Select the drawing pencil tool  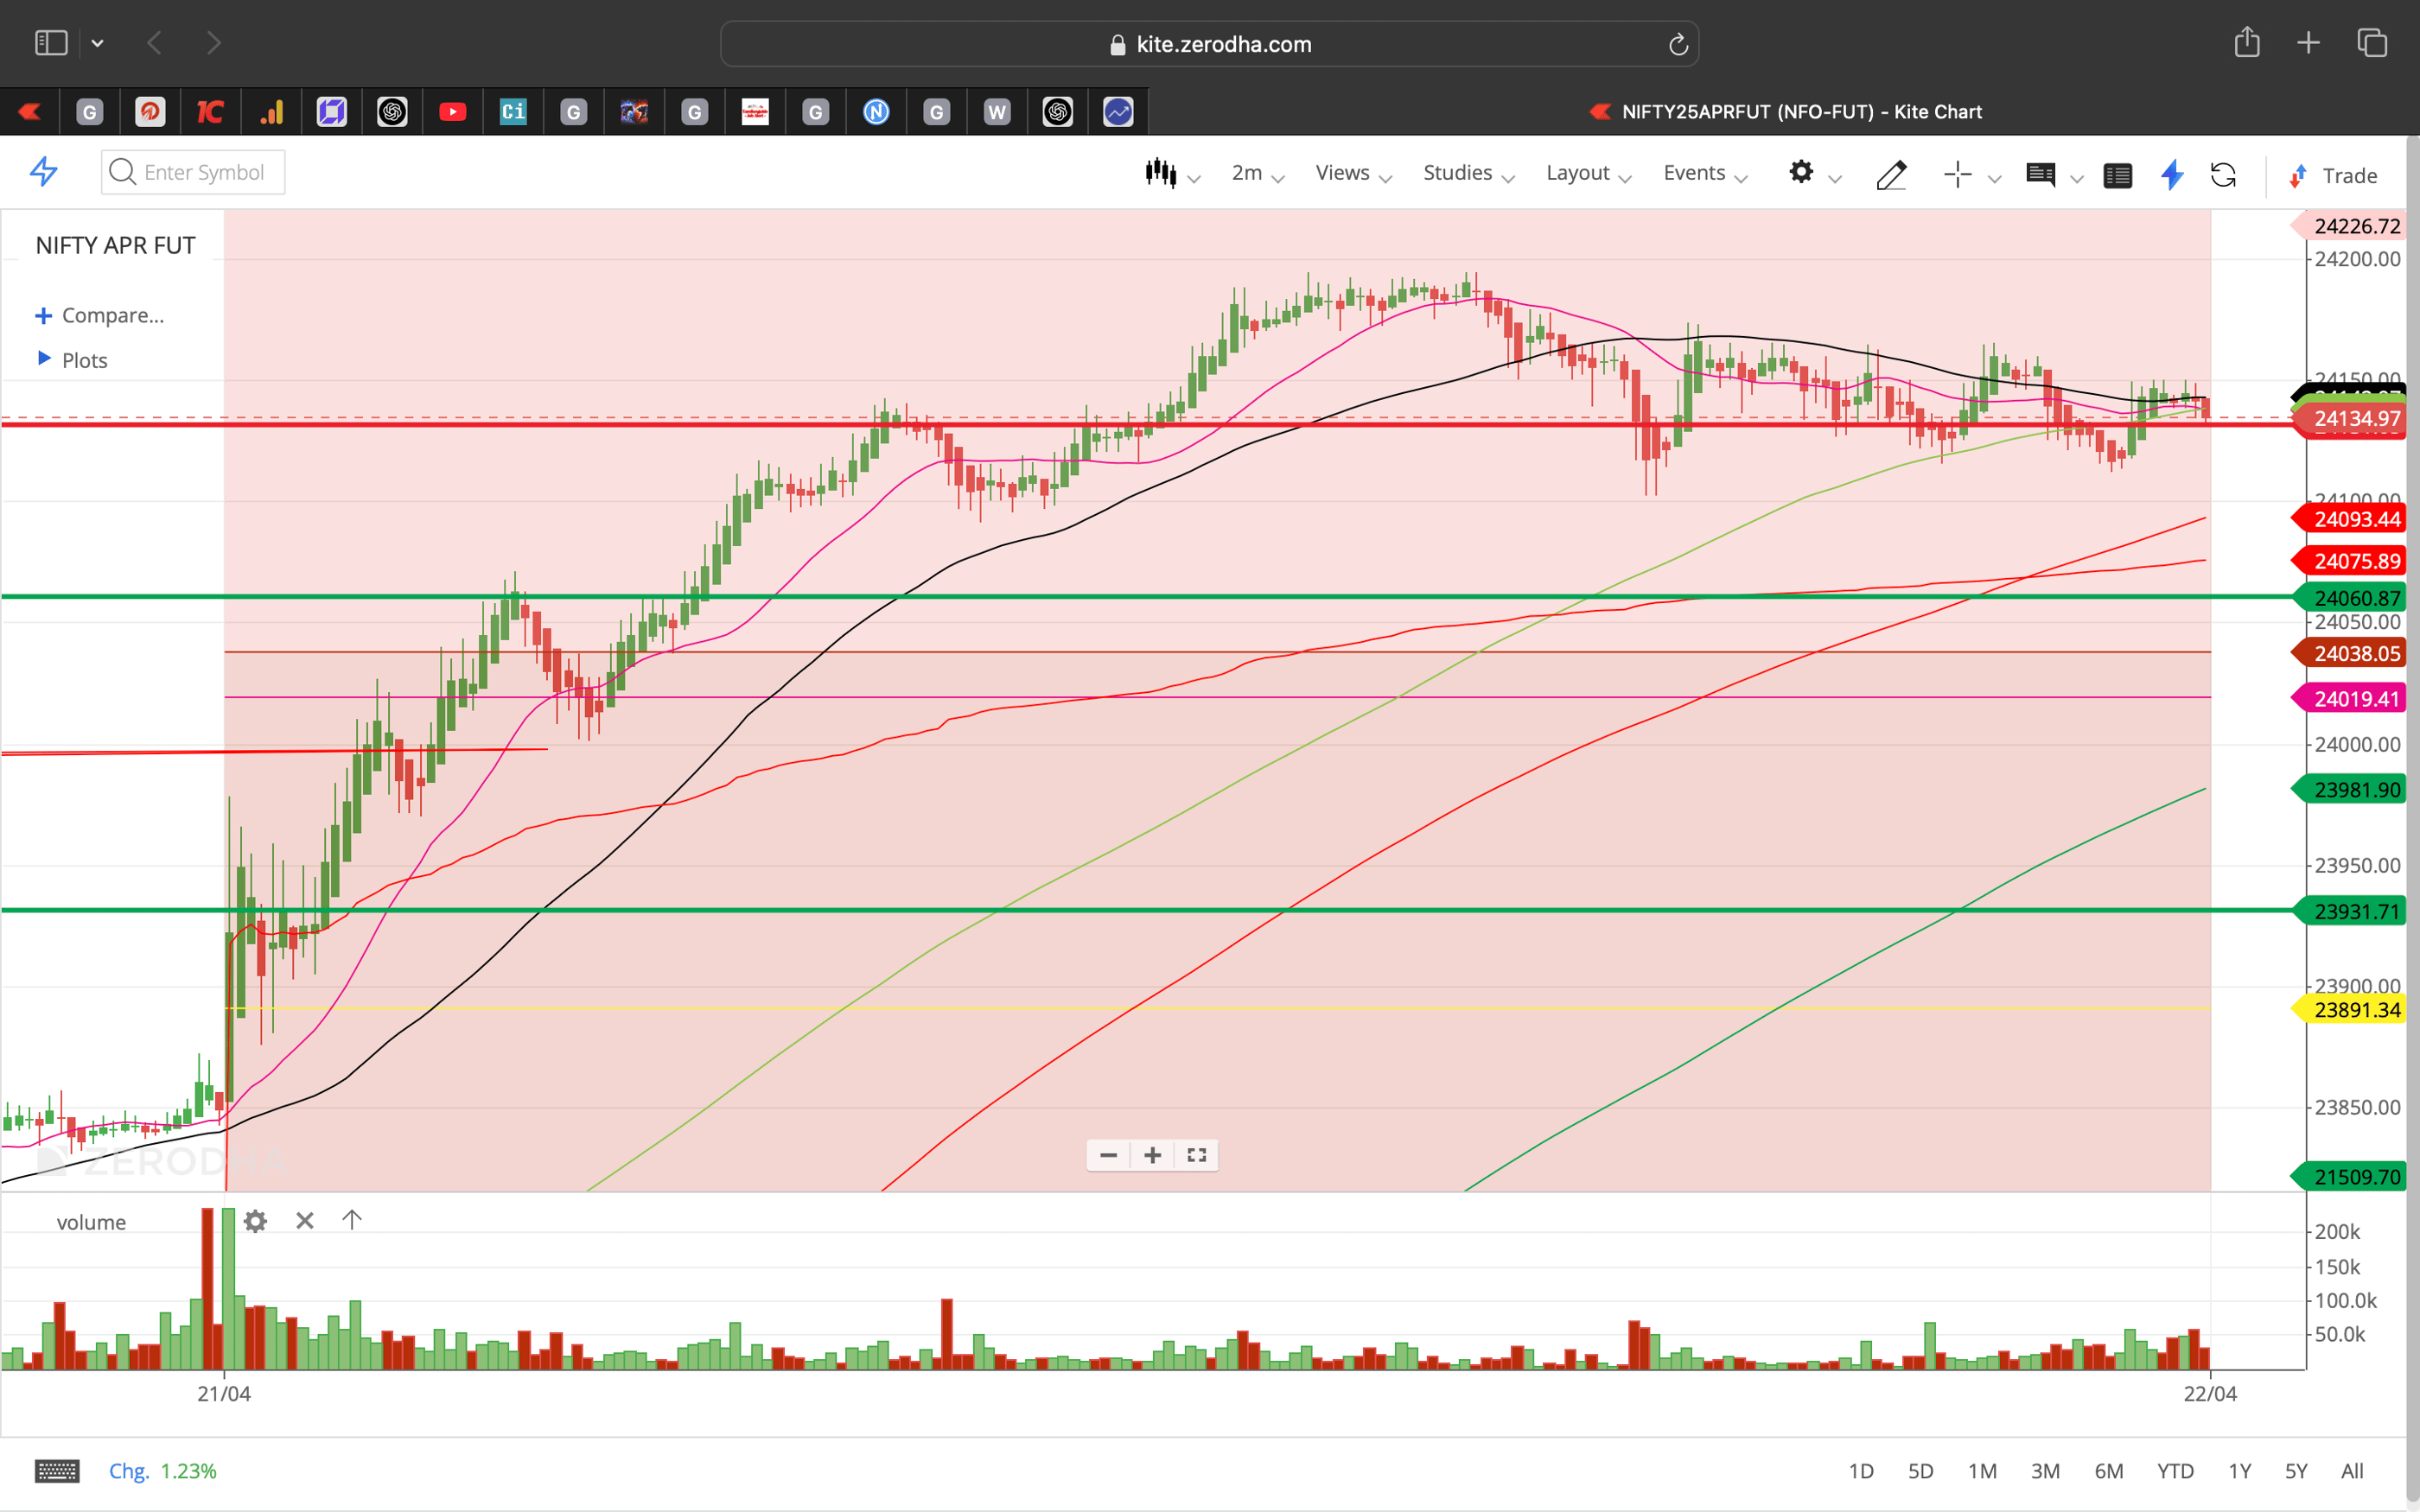(x=1891, y=174)
